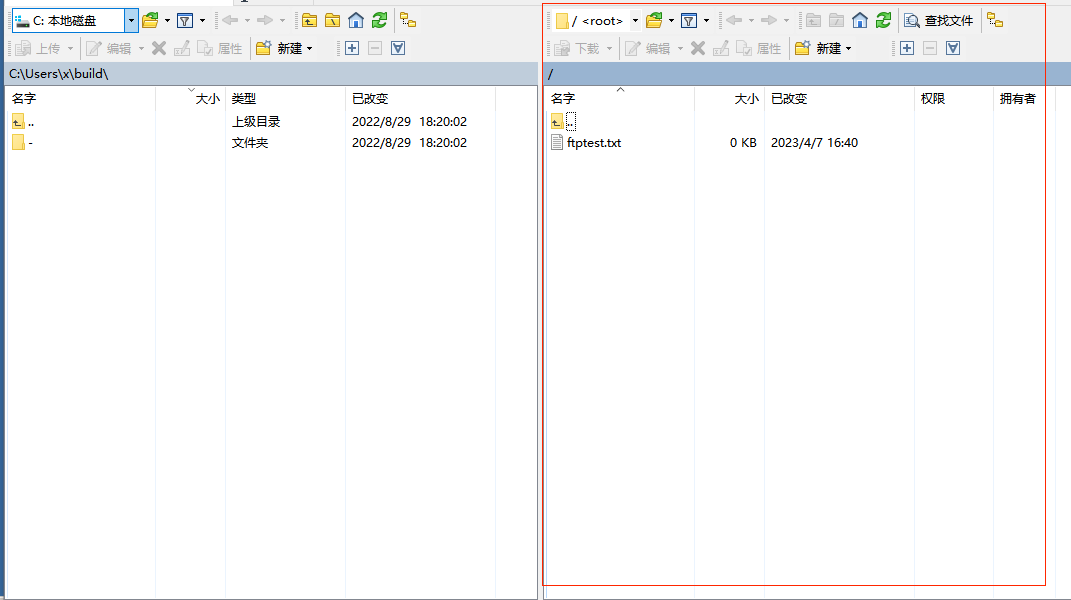Screen dimensions: 1071x600
Task: Go to remote home directory
Action: pyautogui.click(x=860, y=20)
